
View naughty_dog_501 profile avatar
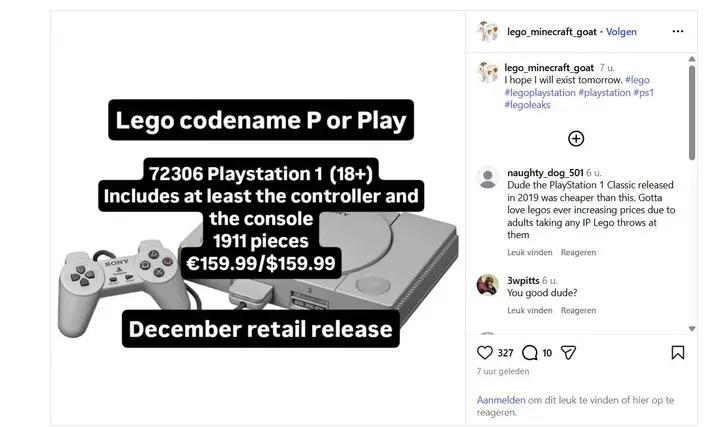click(488, 177)
